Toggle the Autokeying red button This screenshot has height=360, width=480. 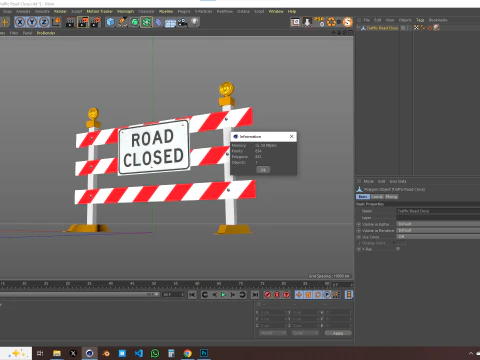point(277,295)
